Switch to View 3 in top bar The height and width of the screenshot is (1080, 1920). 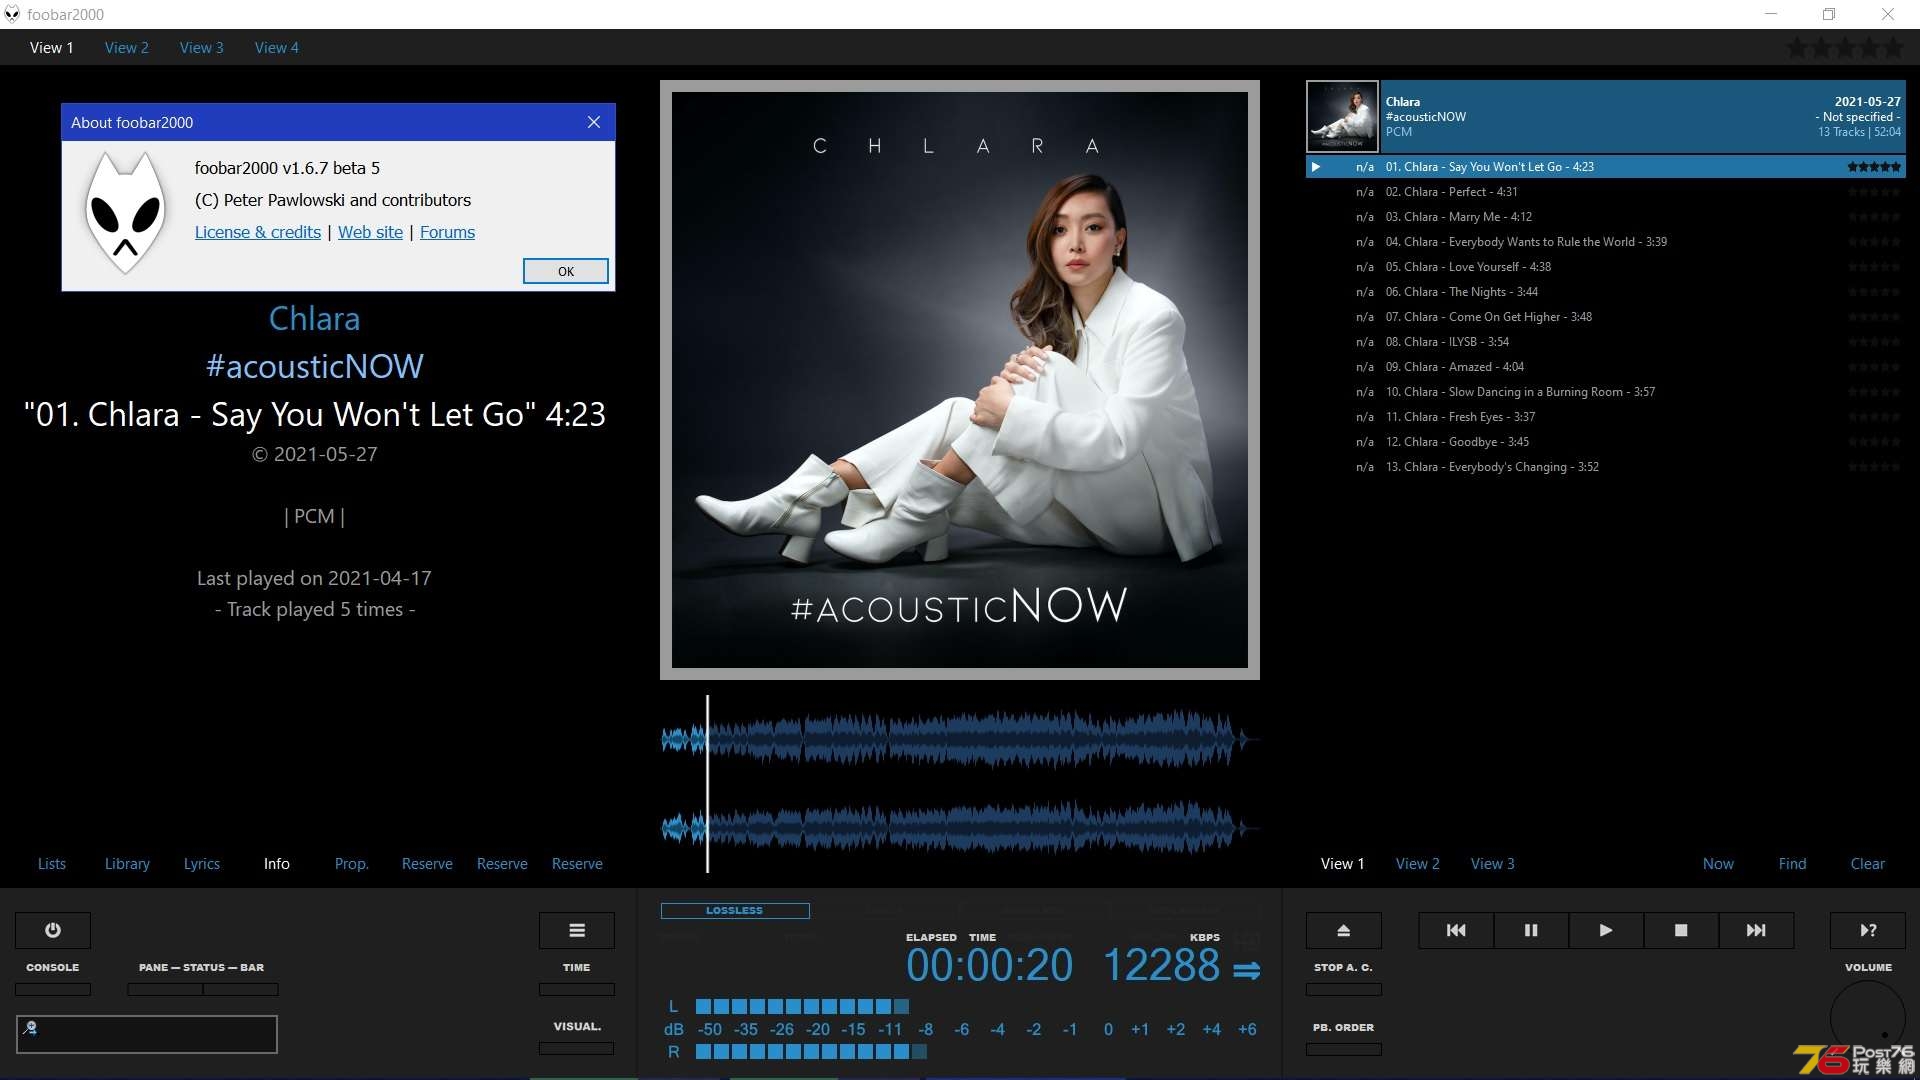click(202, 47)
